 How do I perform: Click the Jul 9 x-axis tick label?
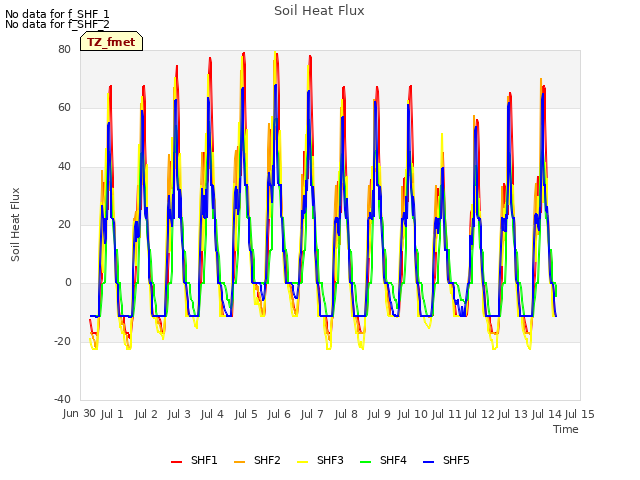pyautogui.click(x=379, y=414)
